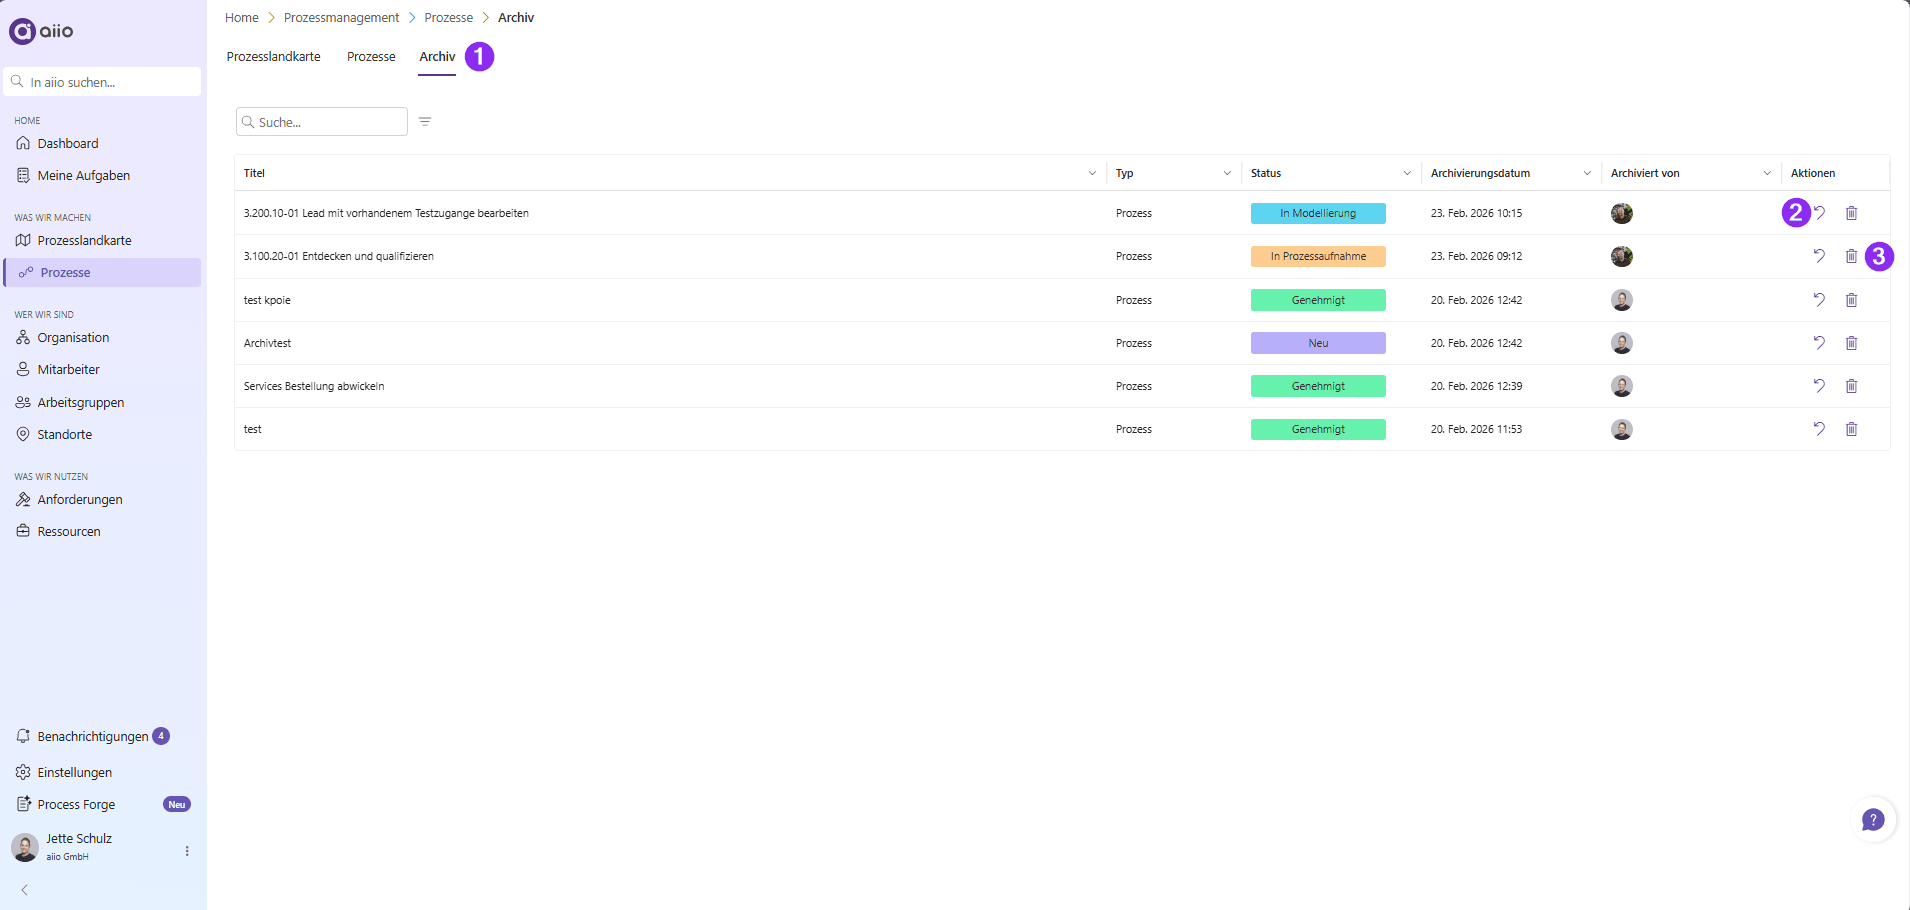The width and height of the screenshot is (1910, 910).
Task: Restore the 'test kpoie' process
Action: pos(1819,300)
